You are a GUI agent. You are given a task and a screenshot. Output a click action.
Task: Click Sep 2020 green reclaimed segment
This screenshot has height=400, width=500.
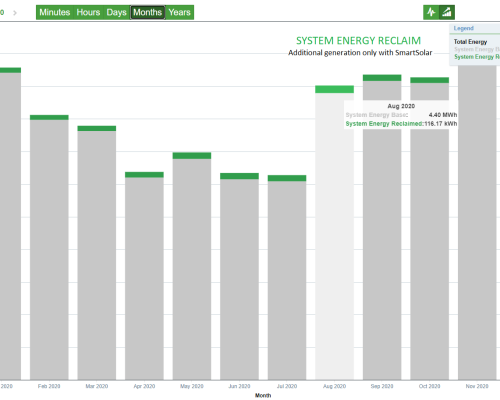(x=382, y=78)
